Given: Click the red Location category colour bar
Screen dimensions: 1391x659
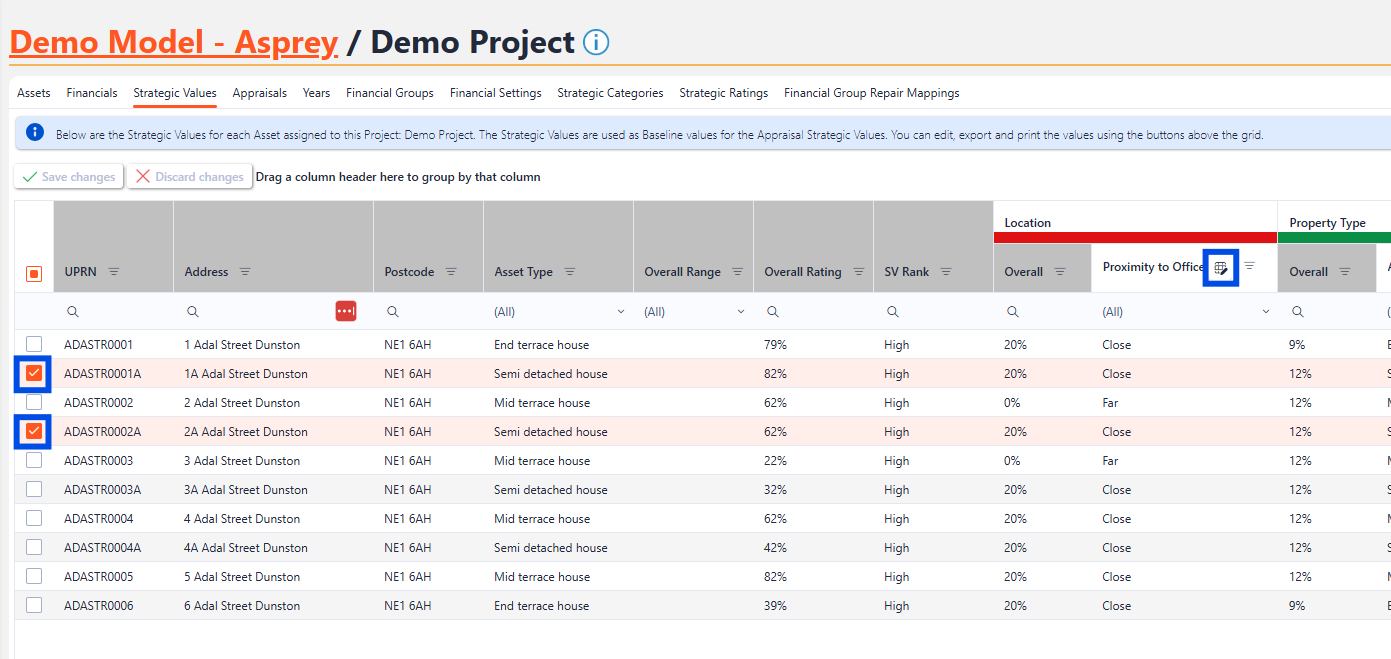Looking at the screenshot, I should click(x=1135, y=238).
